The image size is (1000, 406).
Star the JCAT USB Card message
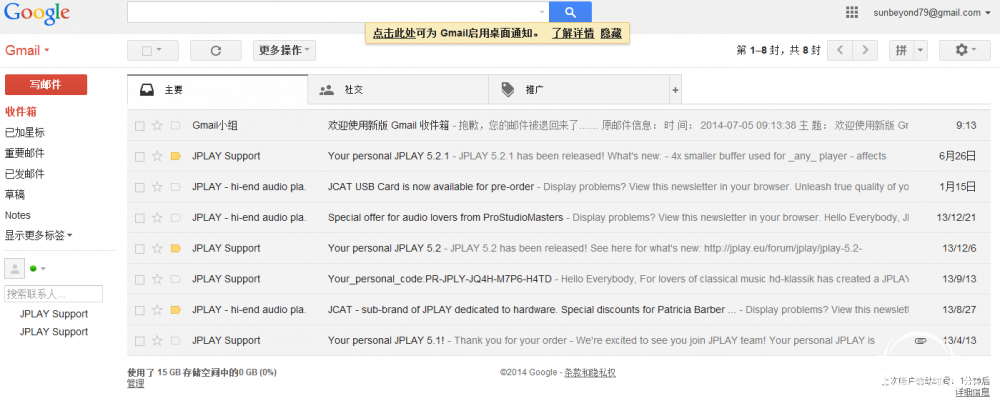point(157,187)
